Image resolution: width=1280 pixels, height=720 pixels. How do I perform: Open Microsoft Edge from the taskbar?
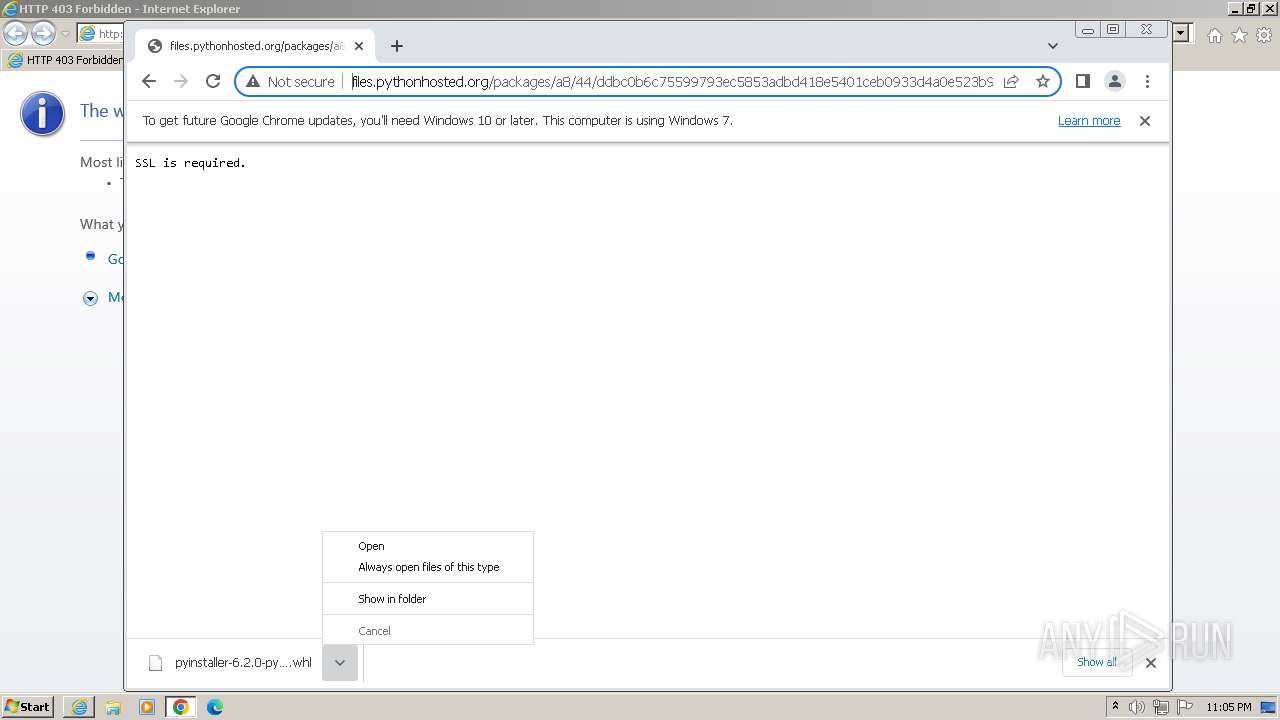tap(215, 707)
